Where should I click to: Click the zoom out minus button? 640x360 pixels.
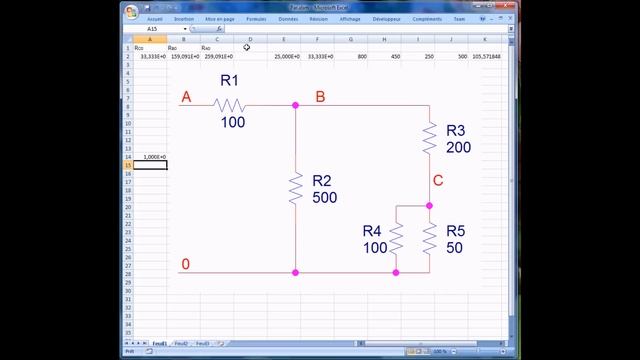(x=453, y=351)
